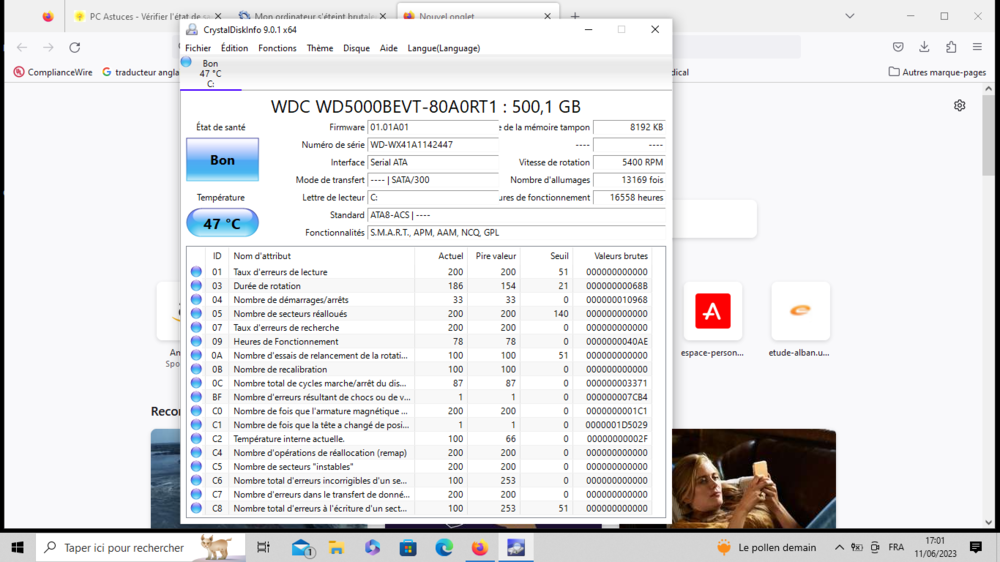Viewport: 1000px width, 562px height.
Task: Click the CrystalDiskInfo taskbar icon
Action: pos(516,548)
